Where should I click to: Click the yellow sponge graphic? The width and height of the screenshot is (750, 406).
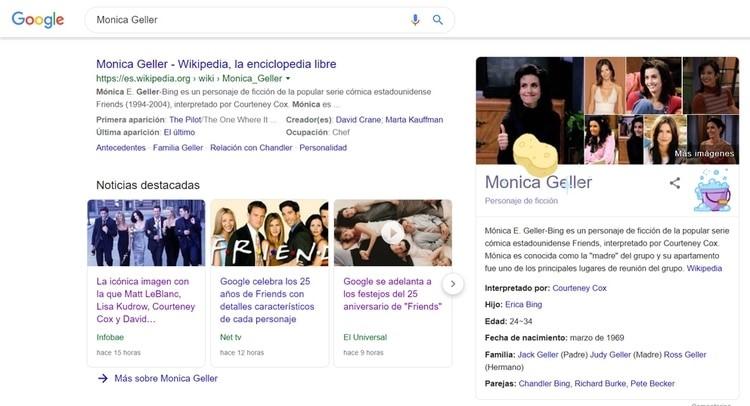(535, 153)
